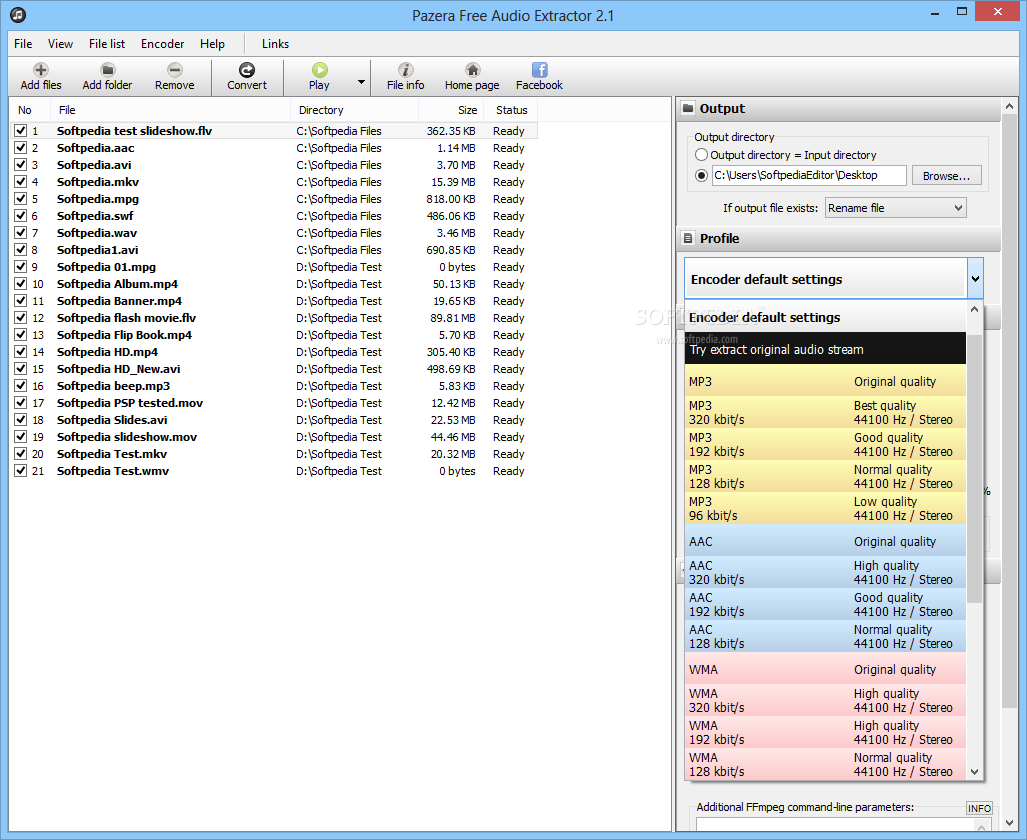This screenshot has width=1027, height=840.
Task: Click the profile list scrollbar up arrow
Action: [x=975, y=309]
